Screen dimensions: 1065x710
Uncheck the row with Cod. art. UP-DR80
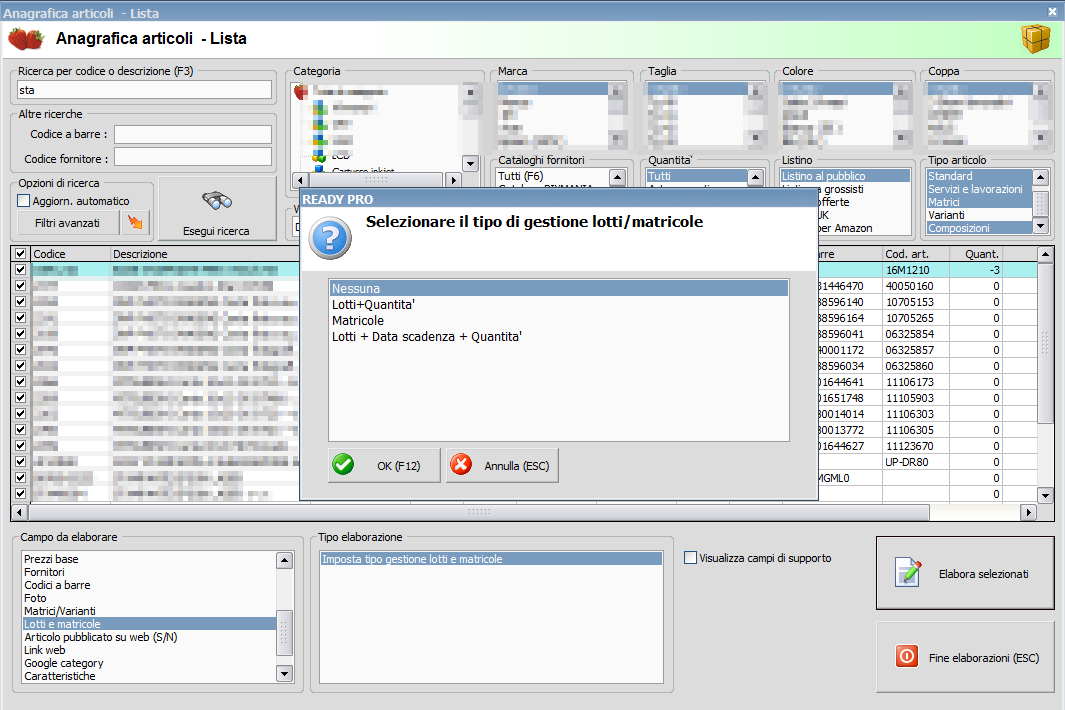tap(20, 462)
